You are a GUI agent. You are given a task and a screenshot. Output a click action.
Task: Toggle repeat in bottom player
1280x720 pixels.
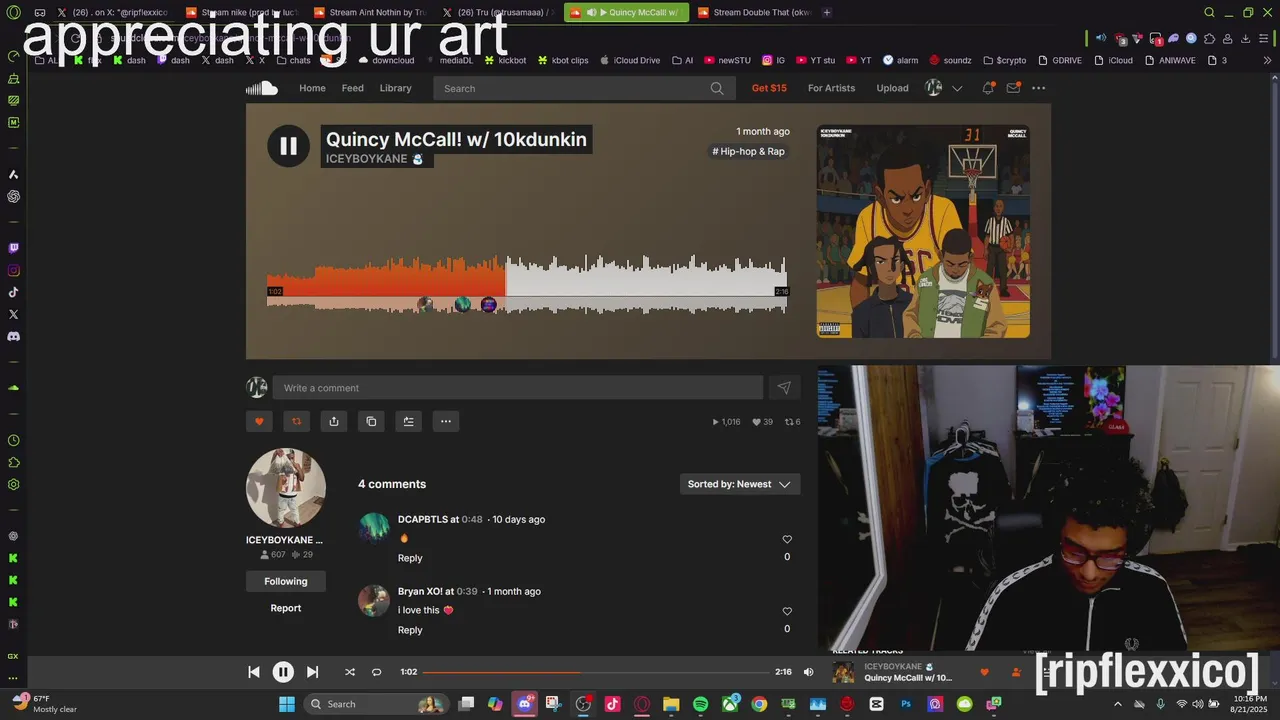click(x=376, y=672)
